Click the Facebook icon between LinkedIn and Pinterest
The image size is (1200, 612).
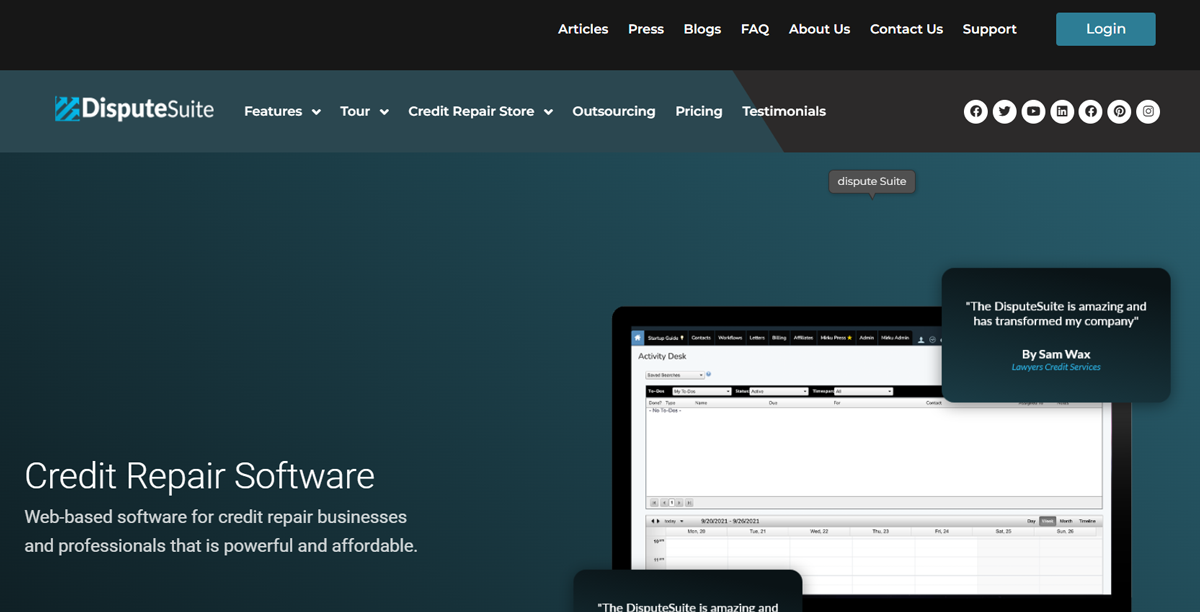[1091, 111]
